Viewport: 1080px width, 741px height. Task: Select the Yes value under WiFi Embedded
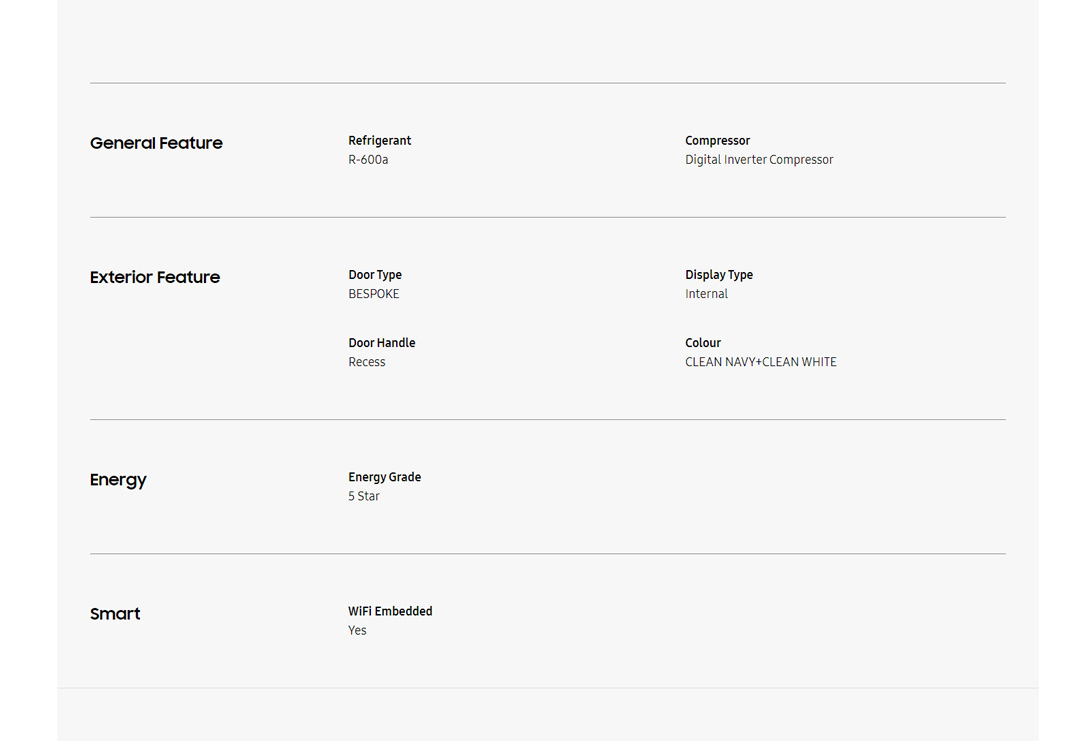(357, 631)
